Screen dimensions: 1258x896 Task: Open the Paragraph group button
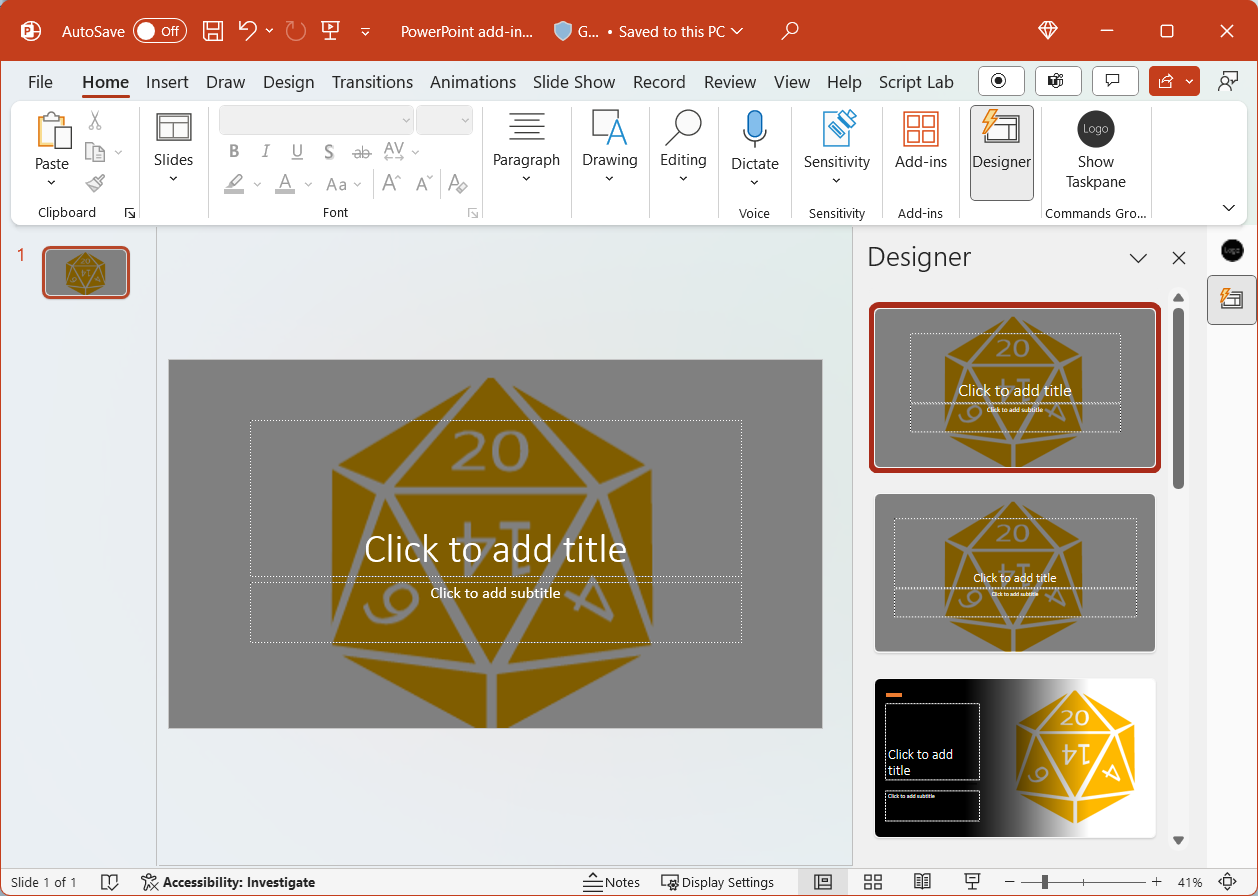coord(526,149)
